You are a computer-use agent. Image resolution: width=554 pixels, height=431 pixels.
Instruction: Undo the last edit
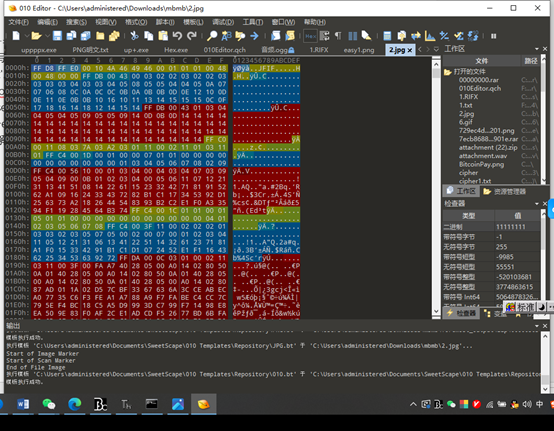coord(177,36)
